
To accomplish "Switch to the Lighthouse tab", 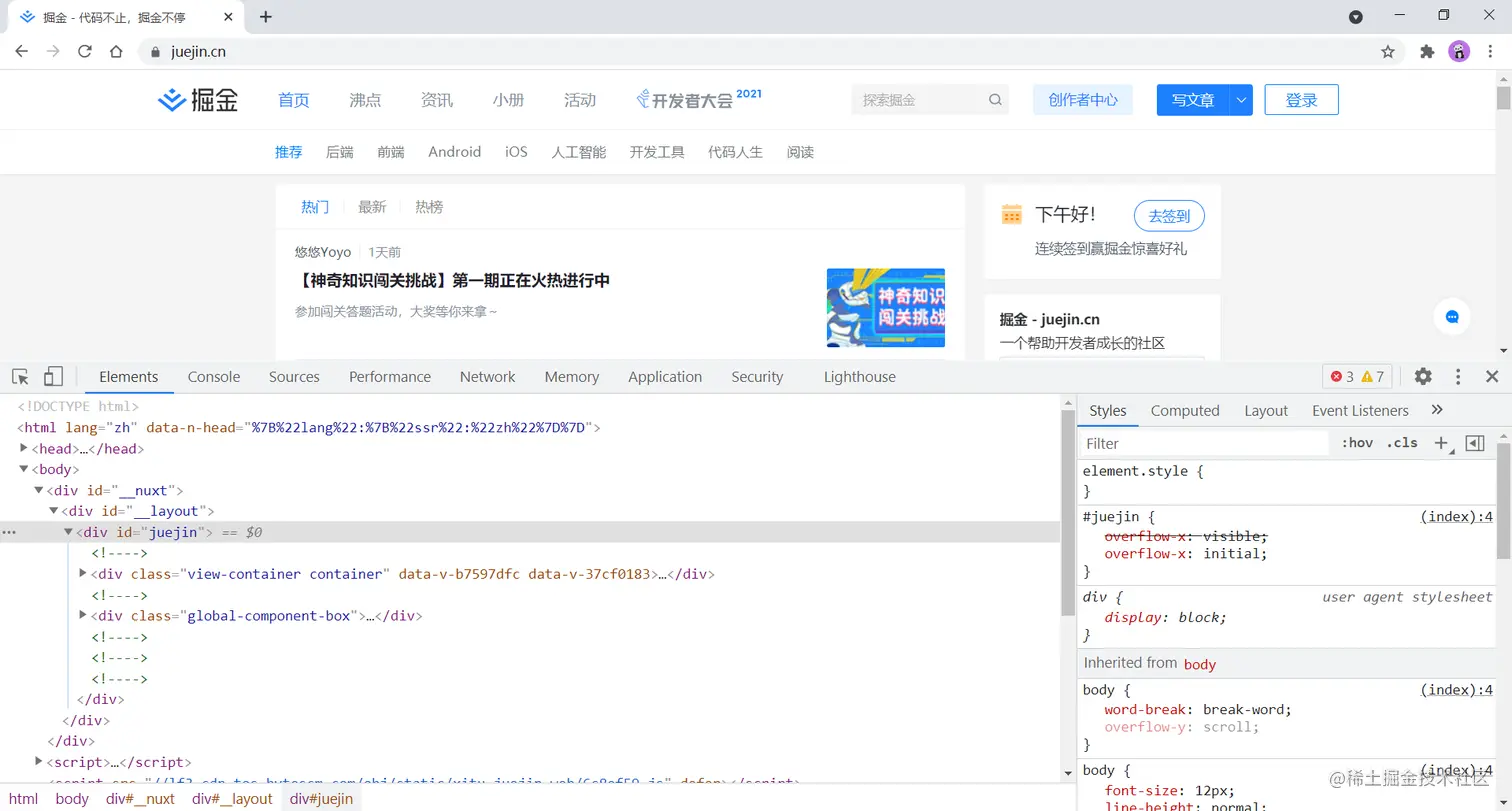I will [x=860, y=377].
